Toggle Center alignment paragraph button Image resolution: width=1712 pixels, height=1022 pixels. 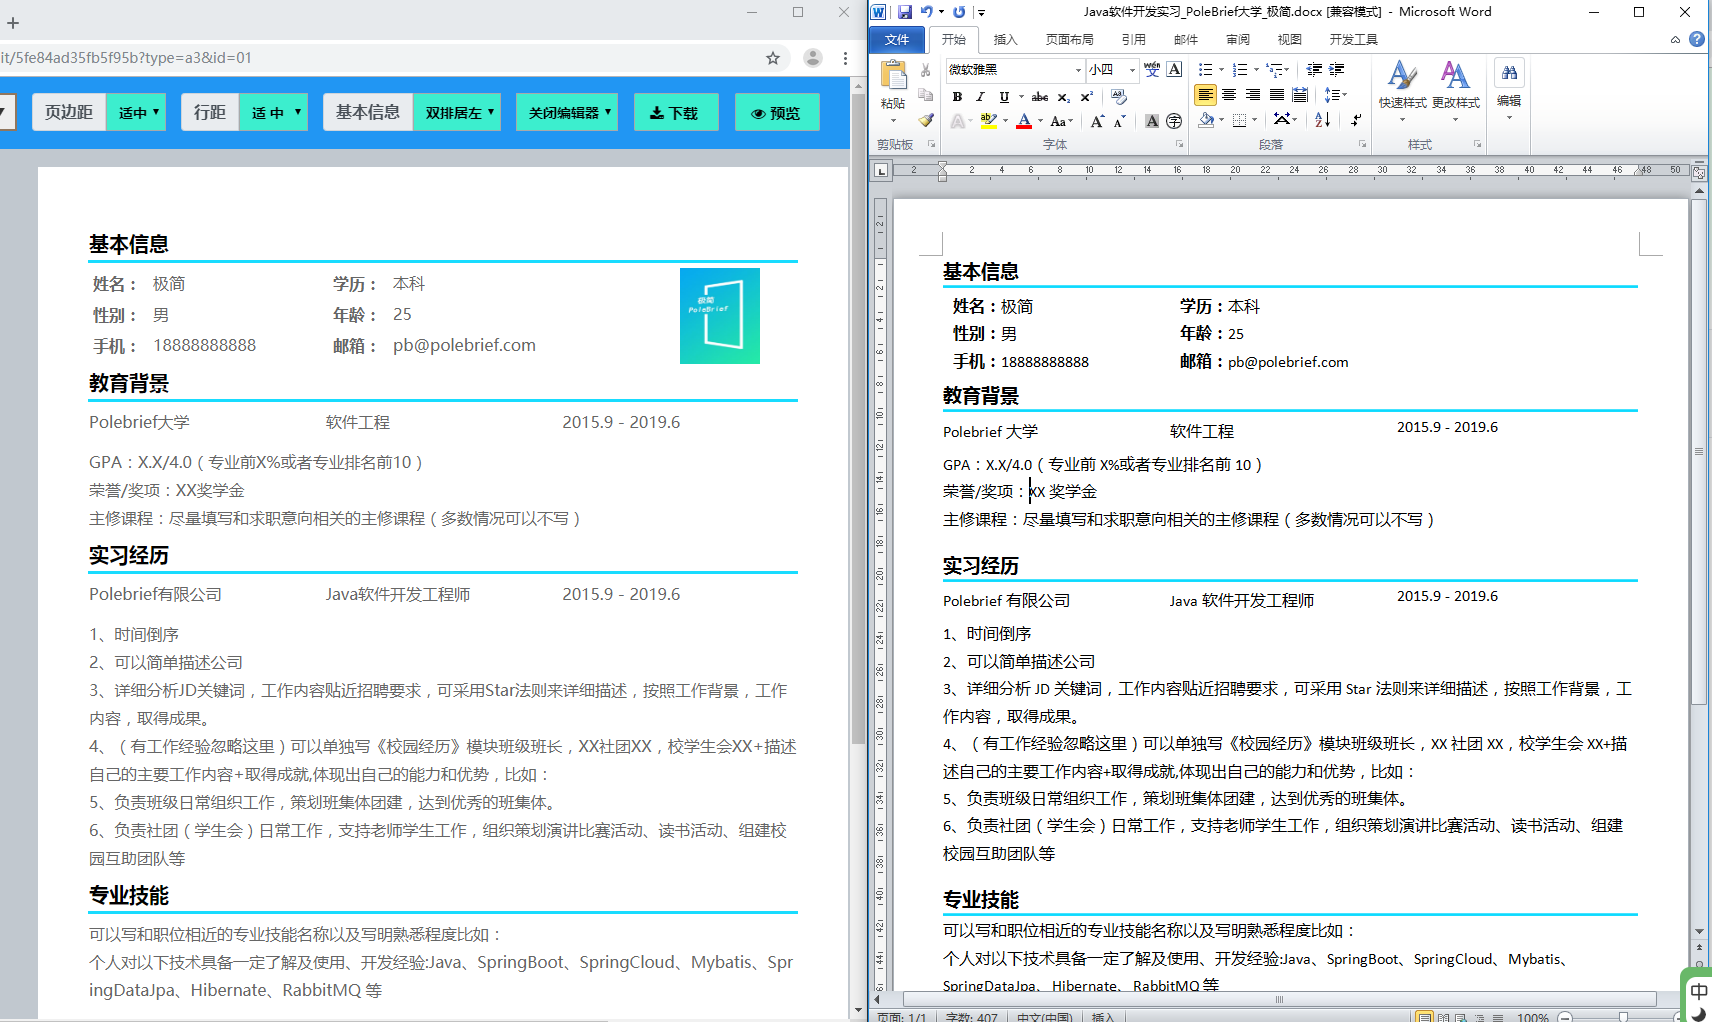tap(1229, 94)
